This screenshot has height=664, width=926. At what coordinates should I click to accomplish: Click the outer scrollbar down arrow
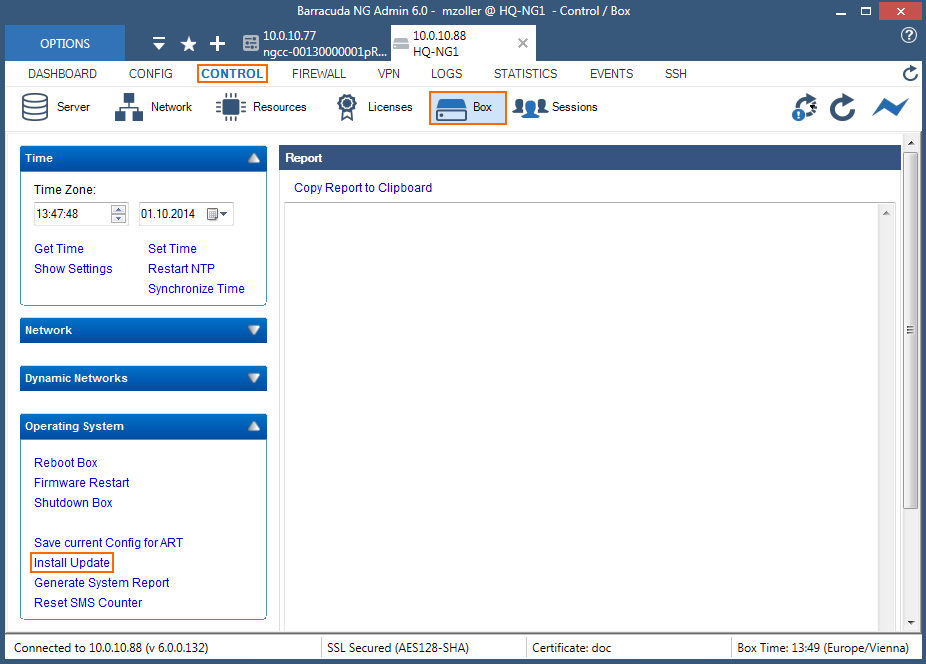click(x=911, y=623)
